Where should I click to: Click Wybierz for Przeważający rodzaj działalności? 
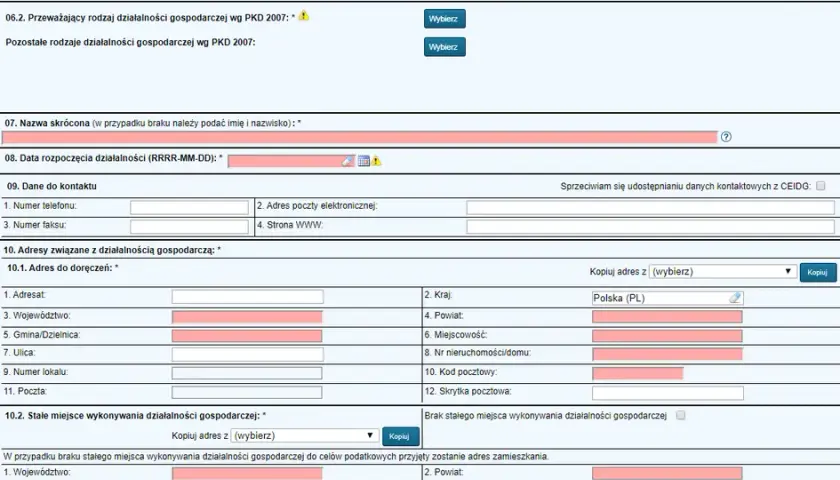(445, 19)
